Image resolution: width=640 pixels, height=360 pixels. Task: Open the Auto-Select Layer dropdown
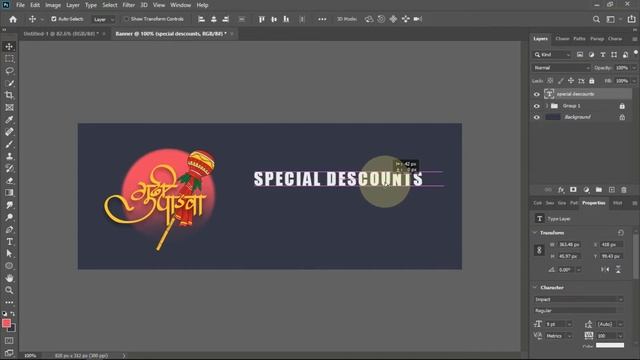(103, 19)
